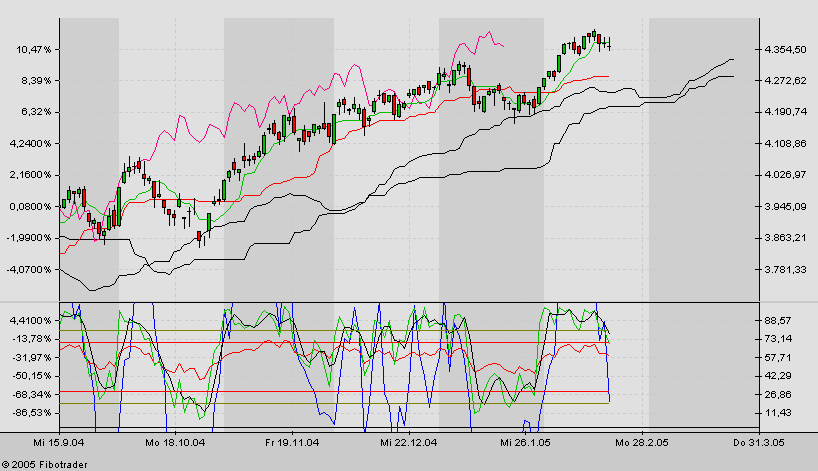Click the 10,47% label on left axis
This screenshot has height=471, width=818.
point(34,50)
